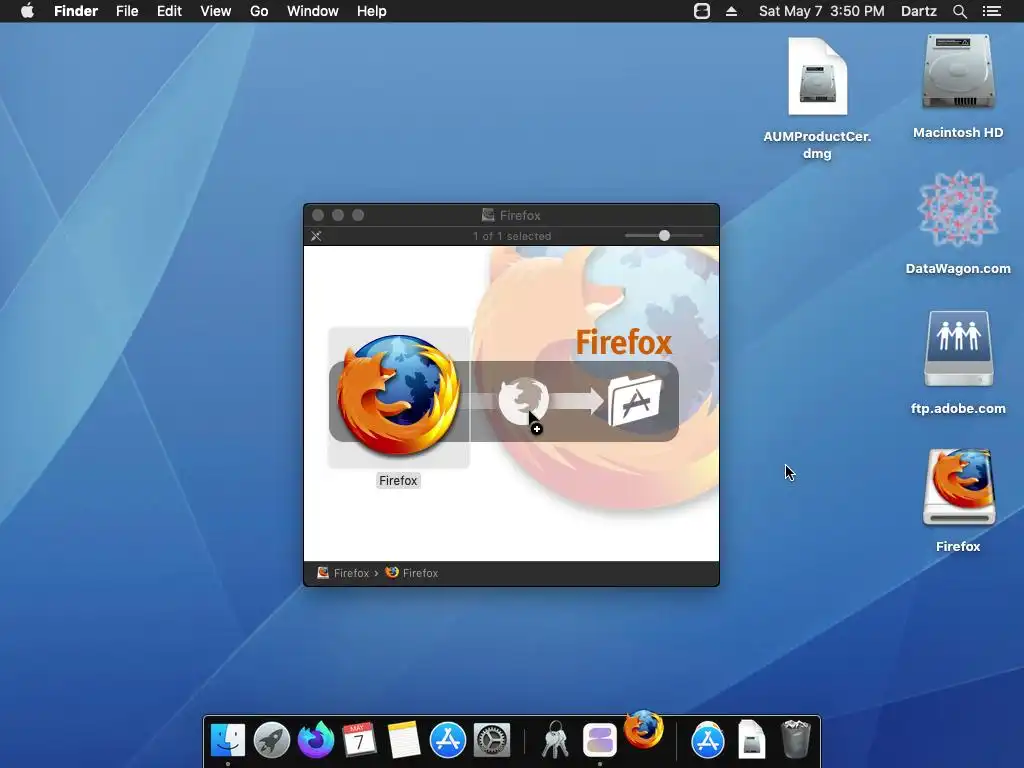Open Finder from the Dock

[228, 740]
